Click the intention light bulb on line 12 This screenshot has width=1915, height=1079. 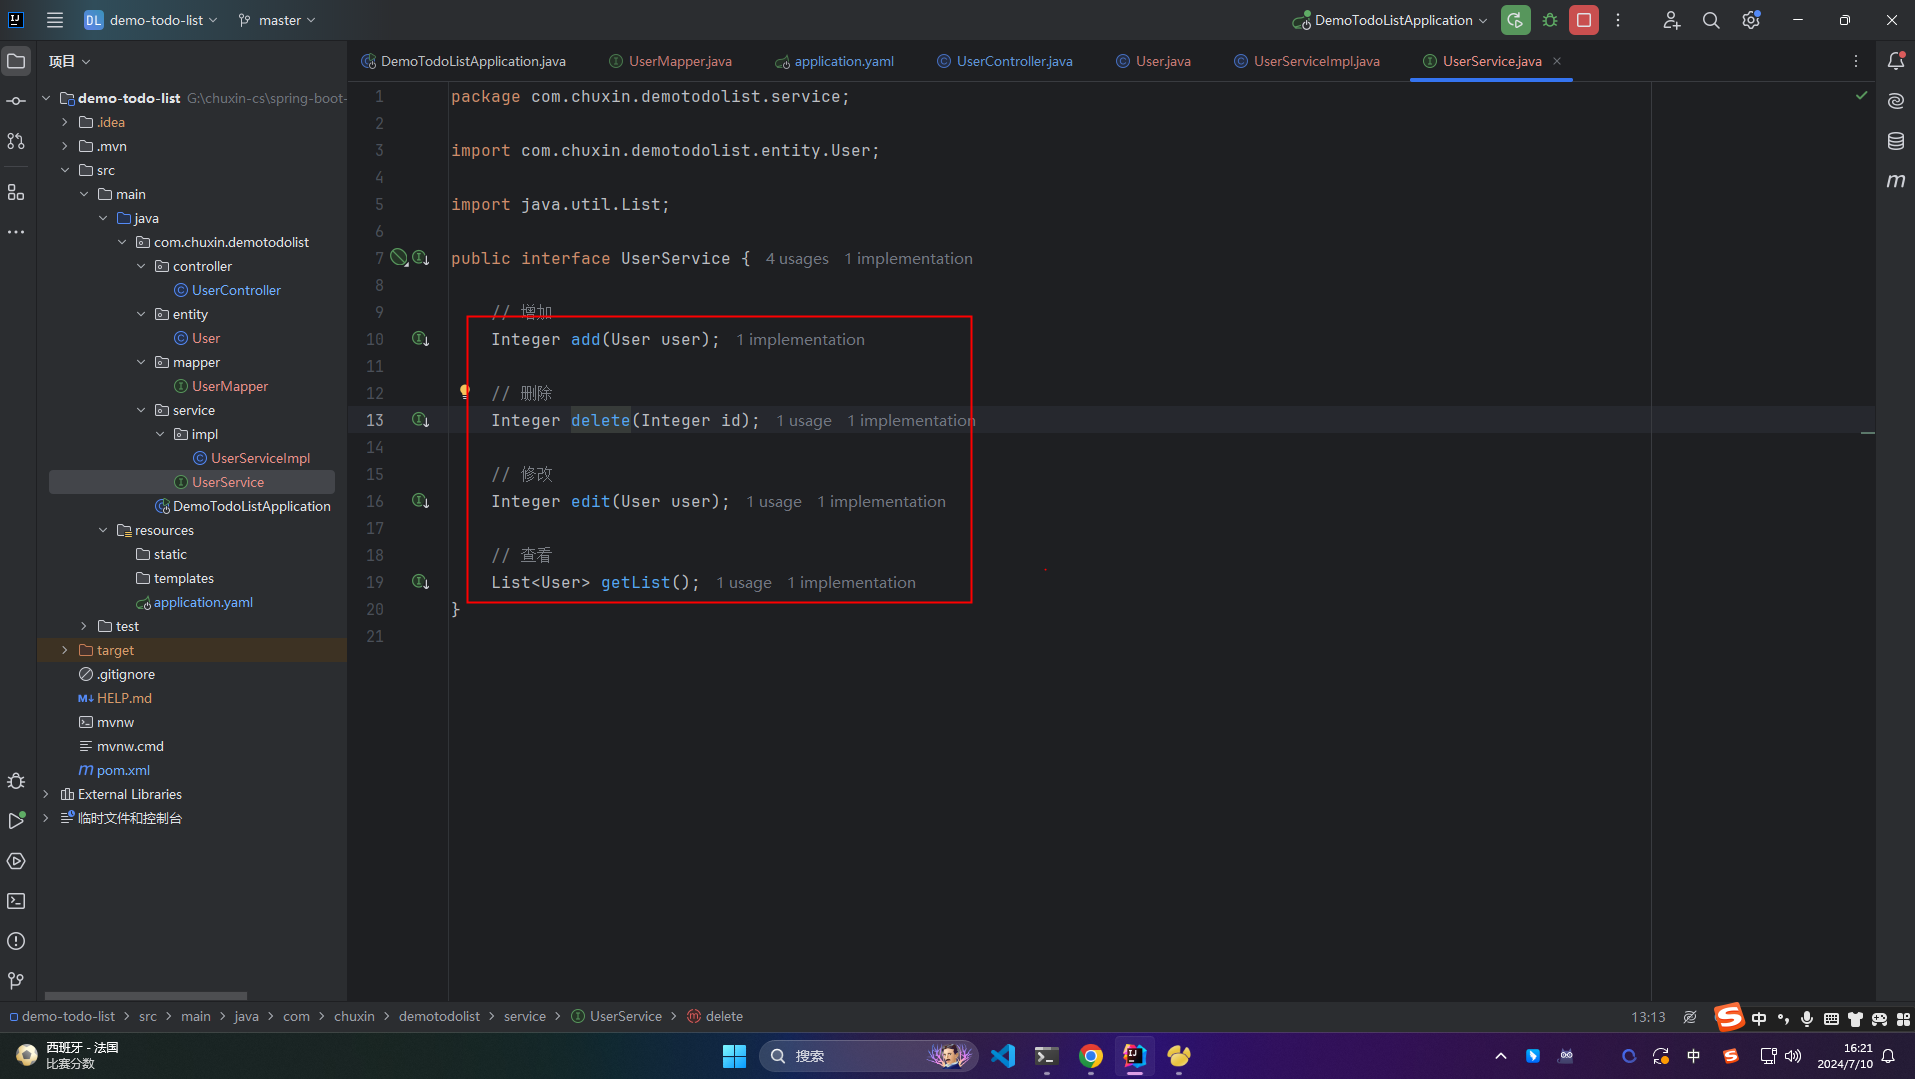point(465,392)
